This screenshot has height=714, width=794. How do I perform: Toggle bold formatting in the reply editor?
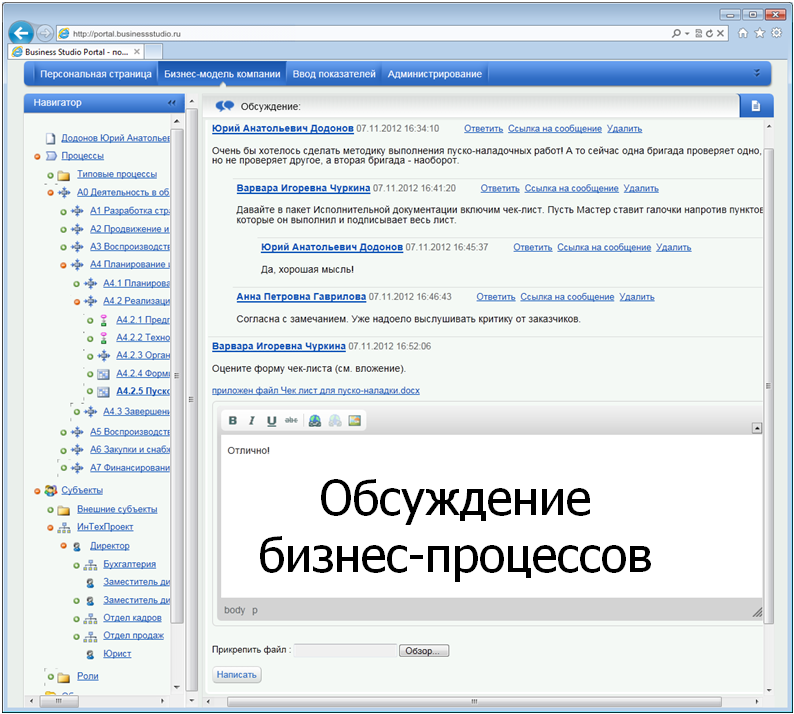click(x=233, y=421)
